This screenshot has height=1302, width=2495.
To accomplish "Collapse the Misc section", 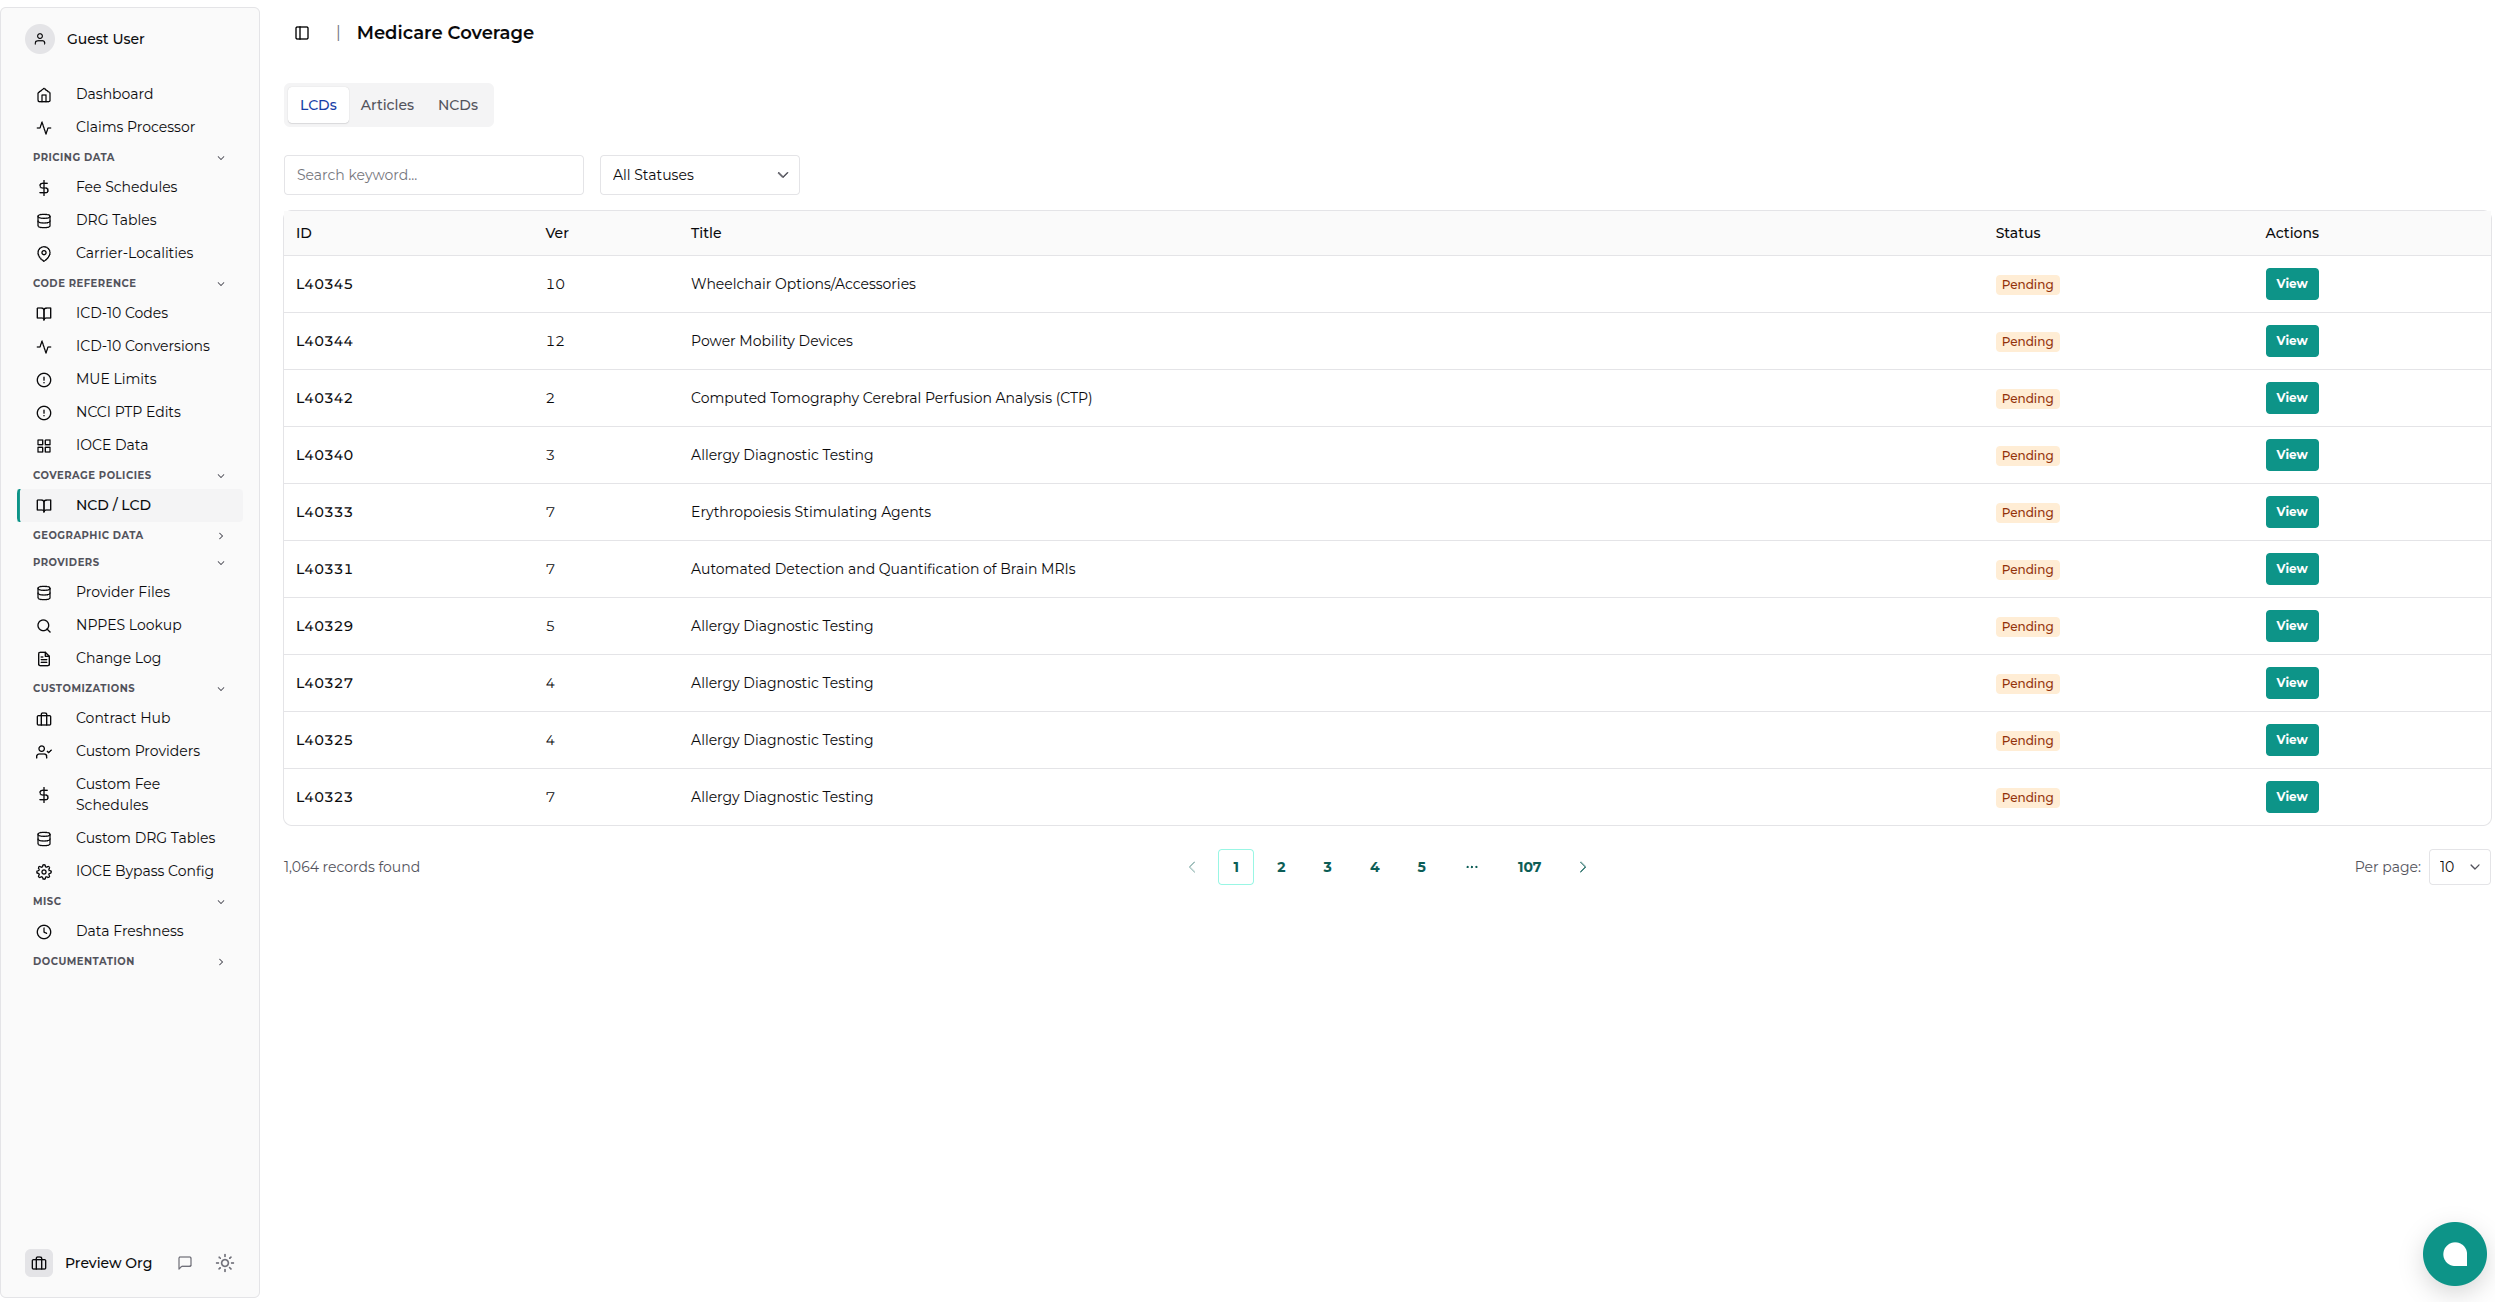I will click(221, 902).
